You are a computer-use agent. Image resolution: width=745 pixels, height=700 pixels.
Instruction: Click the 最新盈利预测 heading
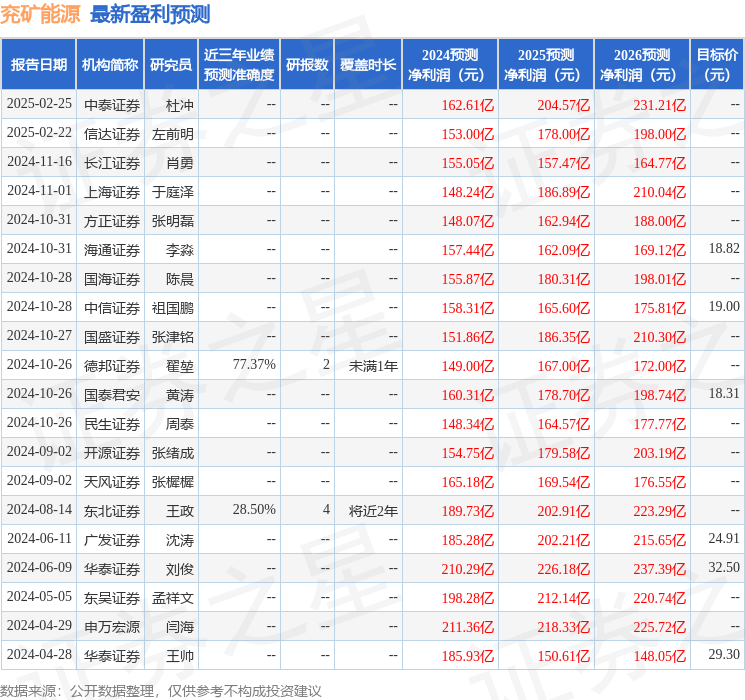click(x=150, y=14)
